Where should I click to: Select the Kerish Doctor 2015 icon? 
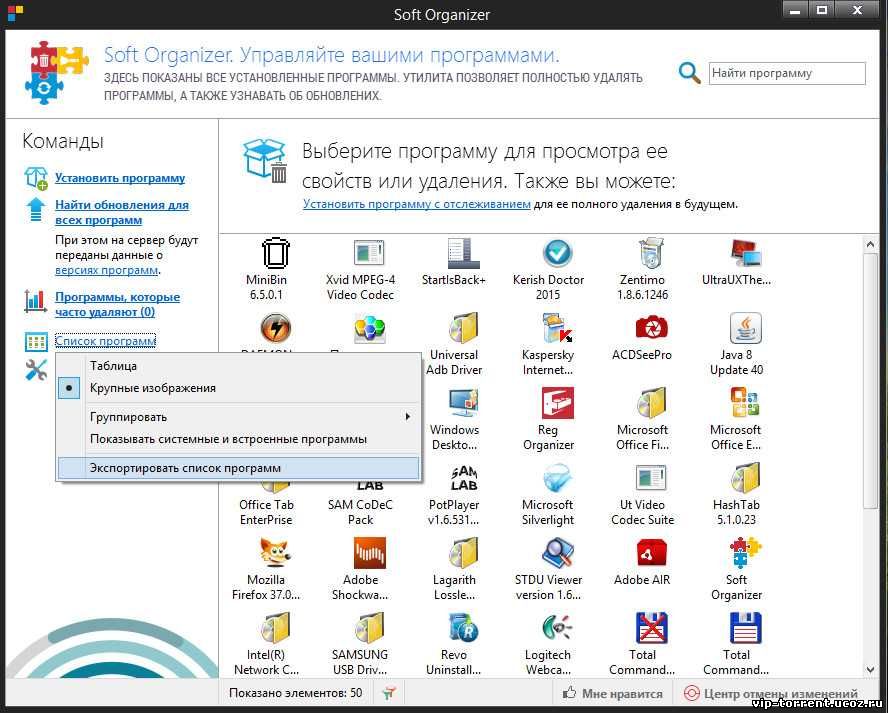[x=557, y=253]
